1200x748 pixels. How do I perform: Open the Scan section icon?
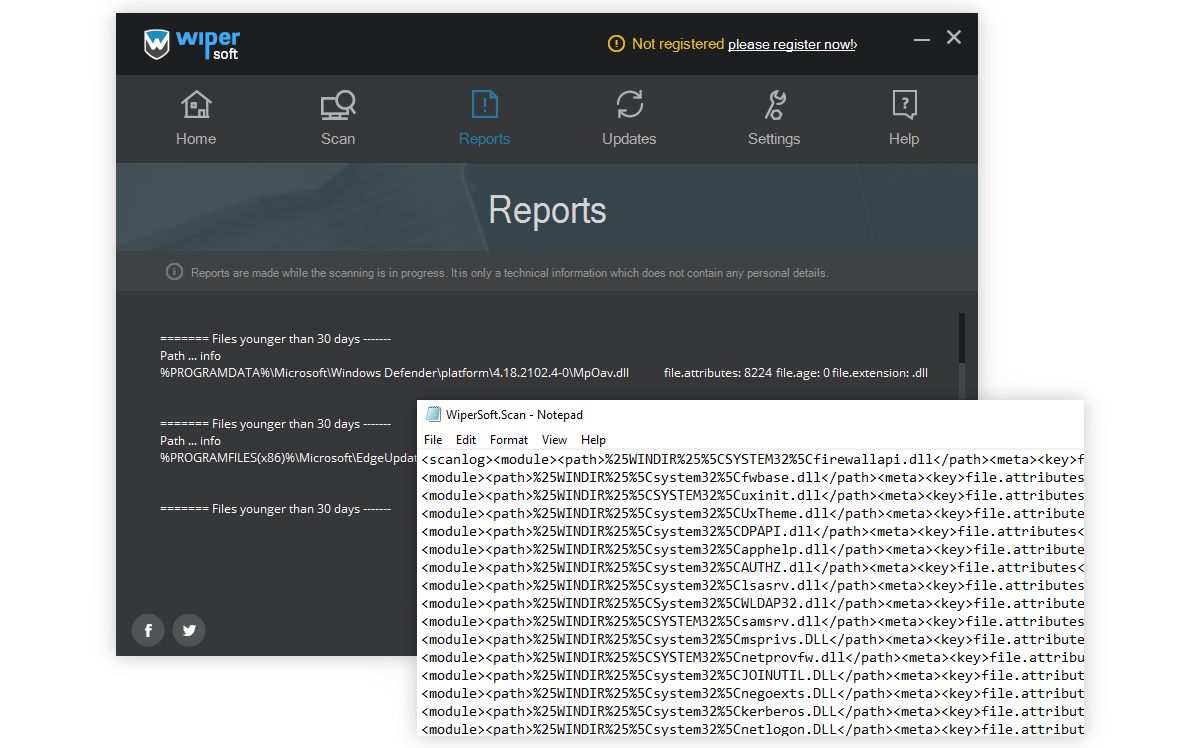[x=338, y=105]
